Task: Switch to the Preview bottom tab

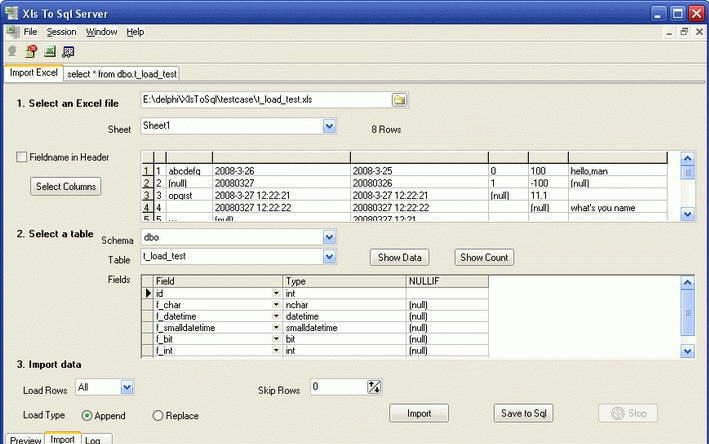Action: pos(25,439)
